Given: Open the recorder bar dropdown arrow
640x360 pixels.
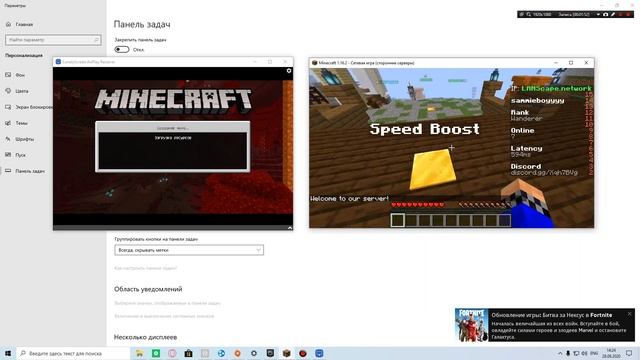Looking at the screenshot, I should click(x=598, y=14).
